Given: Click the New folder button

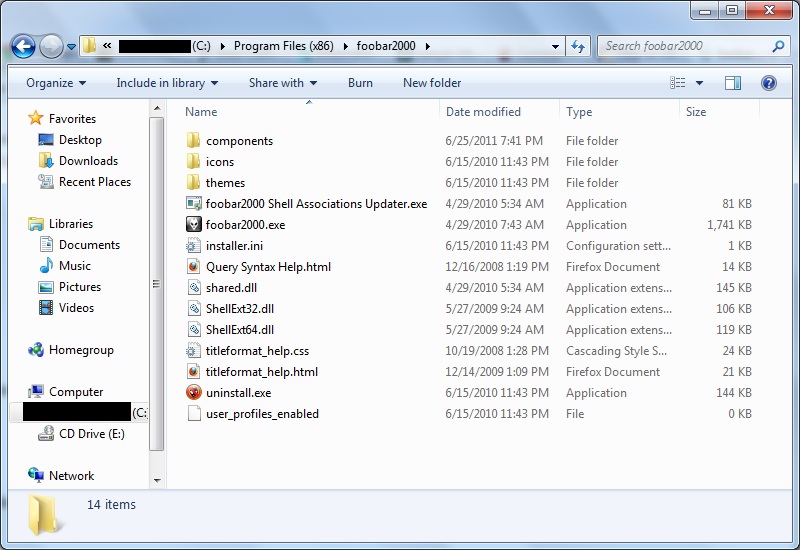Looking at the screenshot, I should pyautogui.click(x=432, y=83).
